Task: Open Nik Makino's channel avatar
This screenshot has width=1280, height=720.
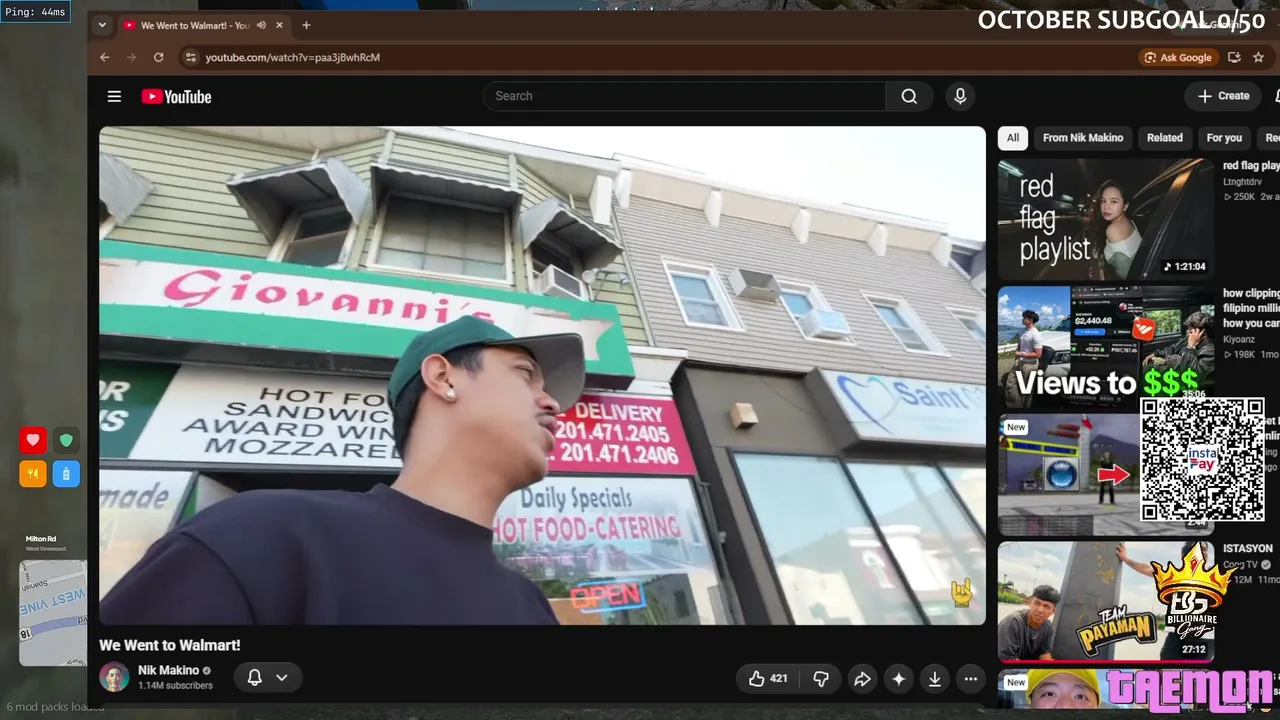Action: point(114,677)
